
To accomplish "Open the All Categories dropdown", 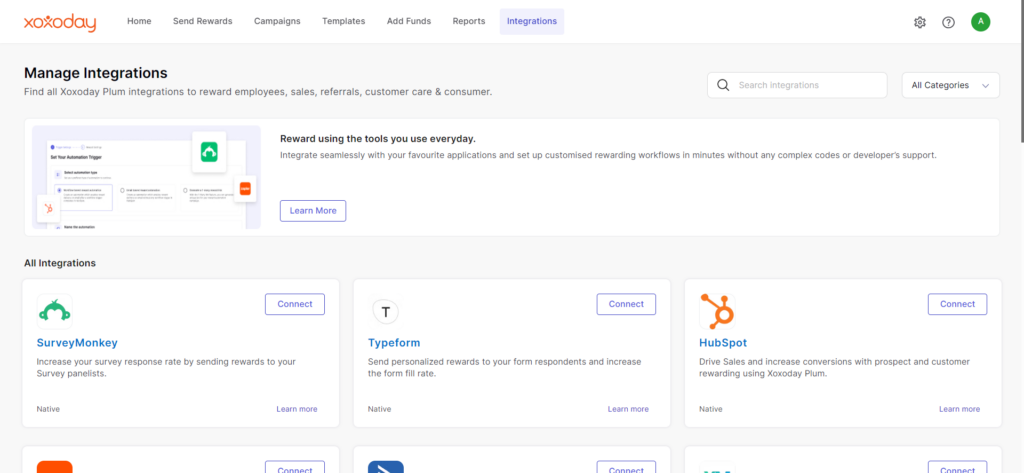I will [950, 85].
